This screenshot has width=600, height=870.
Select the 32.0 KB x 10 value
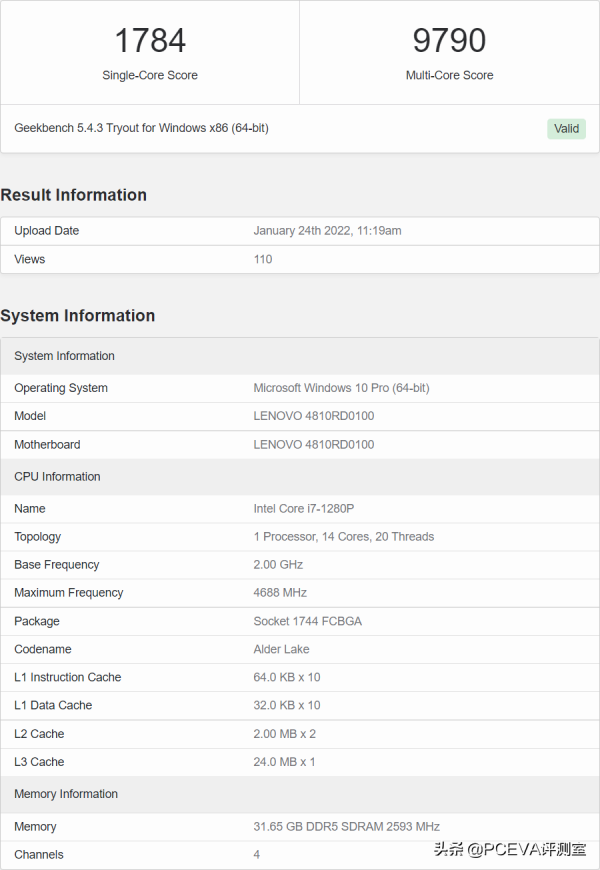pyautogui.click(x=287, y=705)
